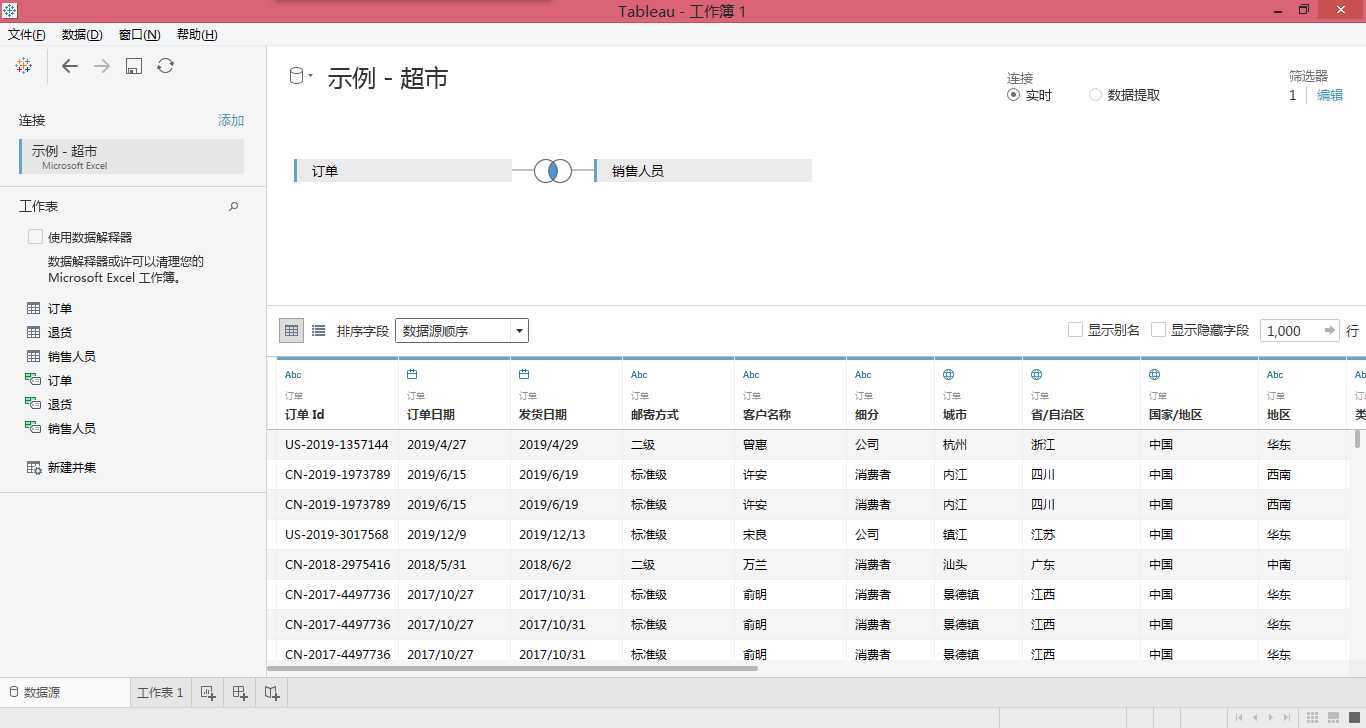Viewport: 1366px width, 728px height.
Task: Click the 销售人员 table in join canvas
Action: (x=703, y=171)
